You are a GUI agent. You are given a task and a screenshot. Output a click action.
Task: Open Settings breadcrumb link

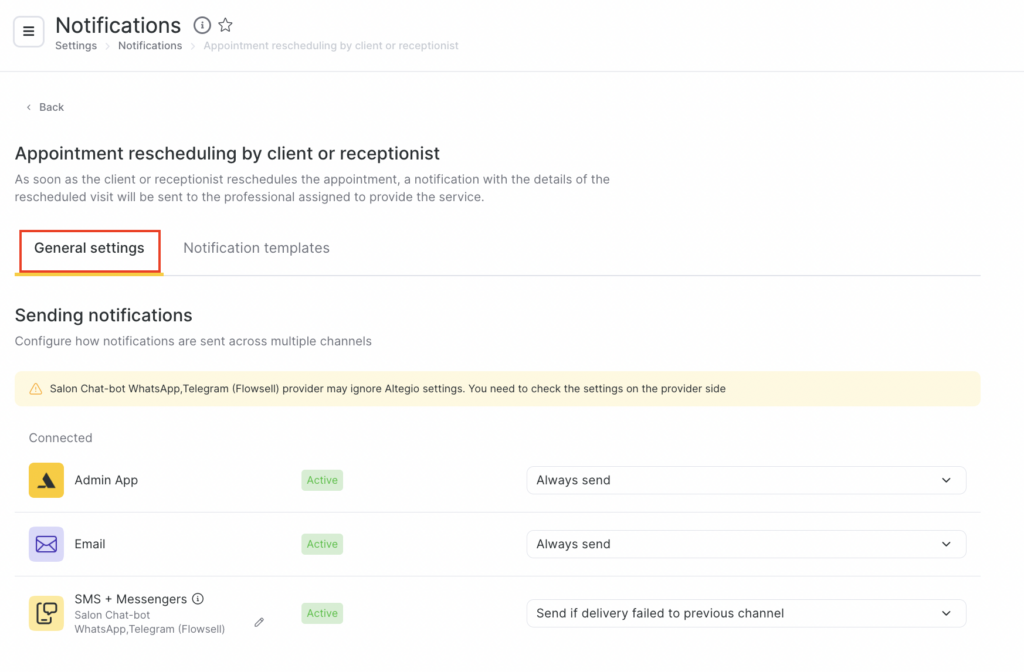(76, 46)
